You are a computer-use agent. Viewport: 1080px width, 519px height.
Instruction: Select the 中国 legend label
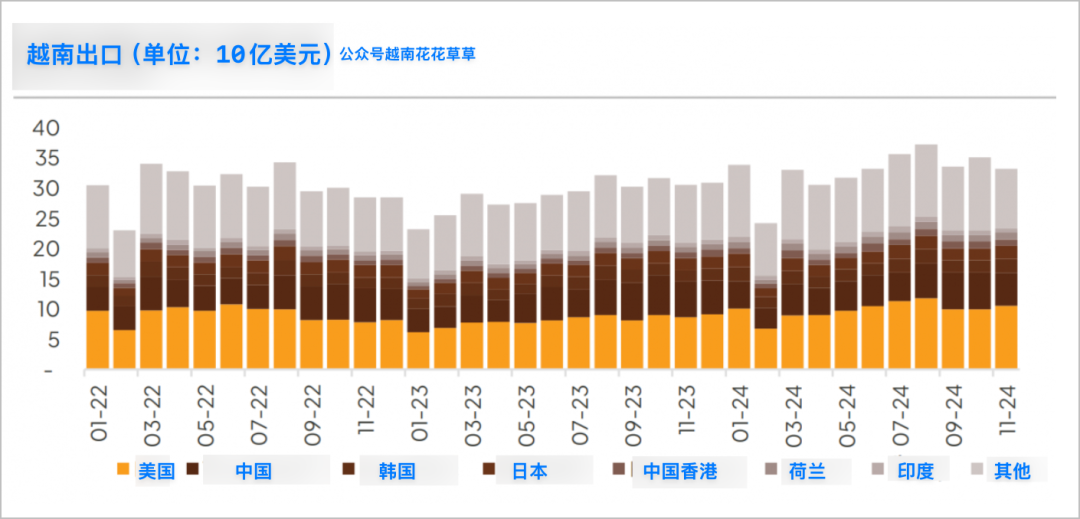pos(253,471)
